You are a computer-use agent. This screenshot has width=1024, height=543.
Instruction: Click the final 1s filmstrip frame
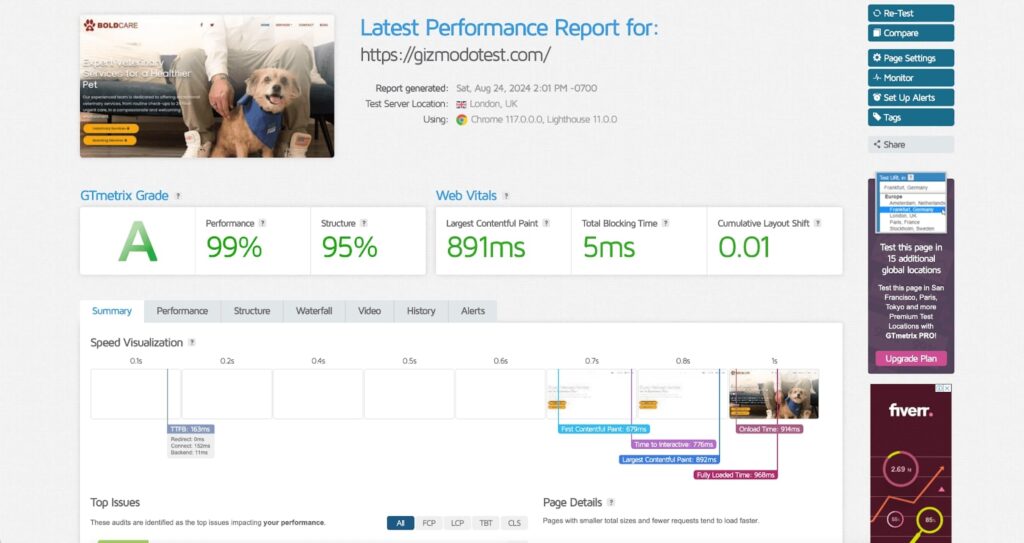click(774, 393)
